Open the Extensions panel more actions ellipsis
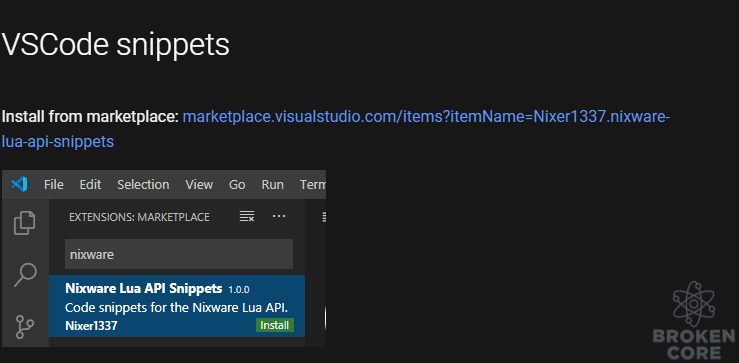The width and height of the screenshot is (739, 363). click(279, 216)
